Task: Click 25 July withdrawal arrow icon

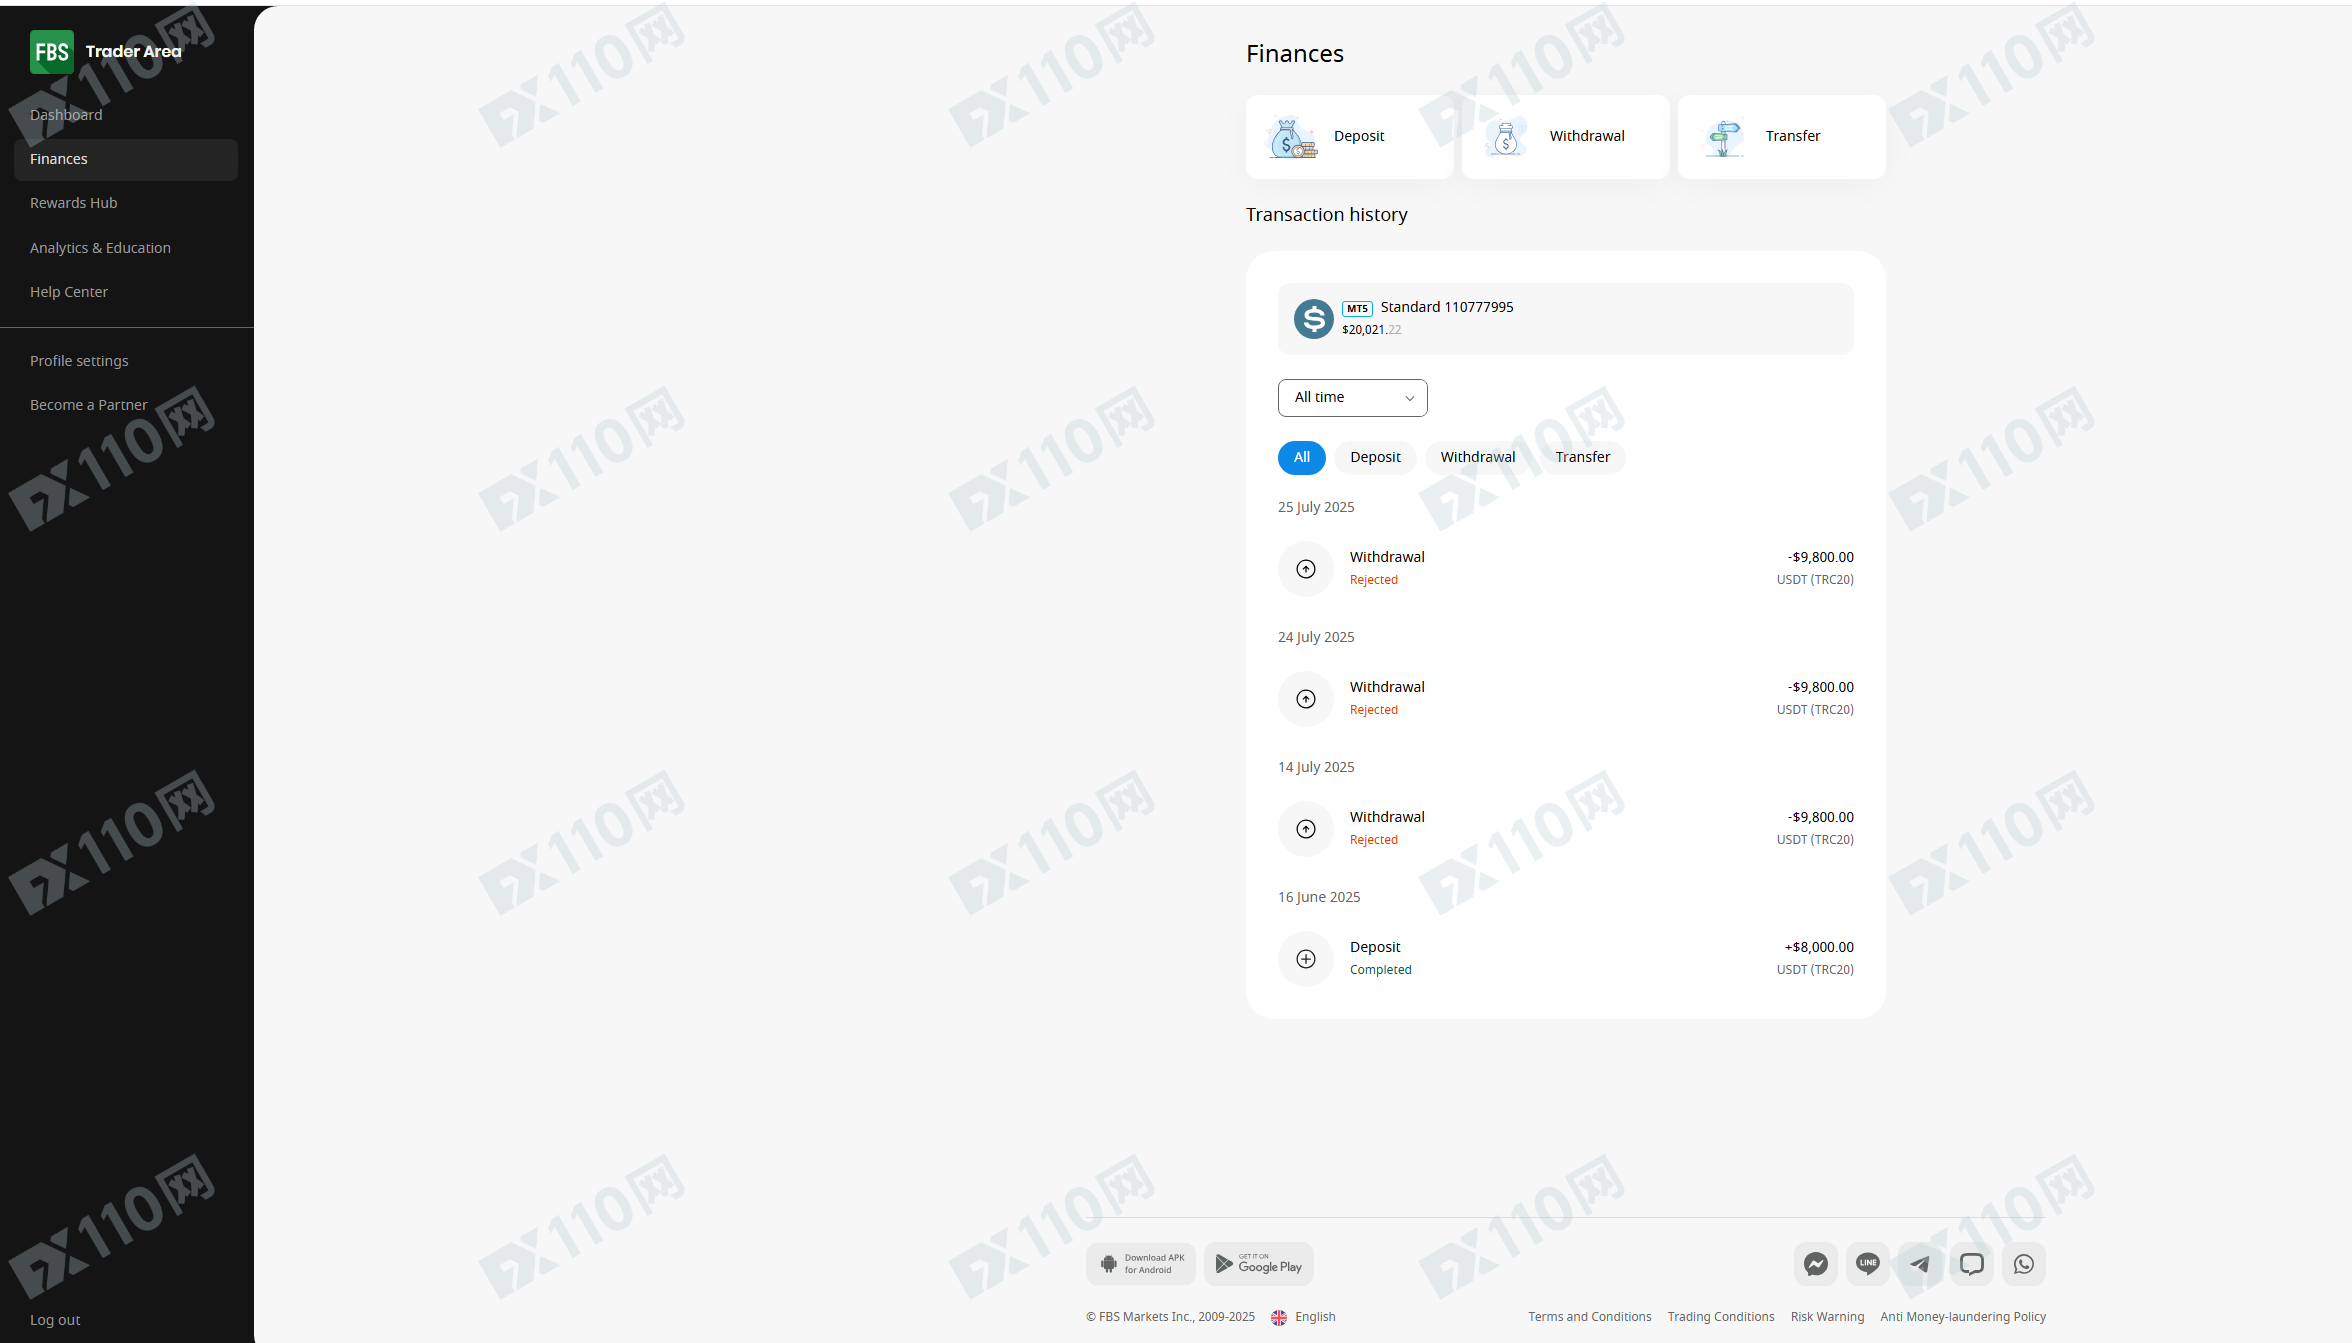Action: (x=1305, y=569)
